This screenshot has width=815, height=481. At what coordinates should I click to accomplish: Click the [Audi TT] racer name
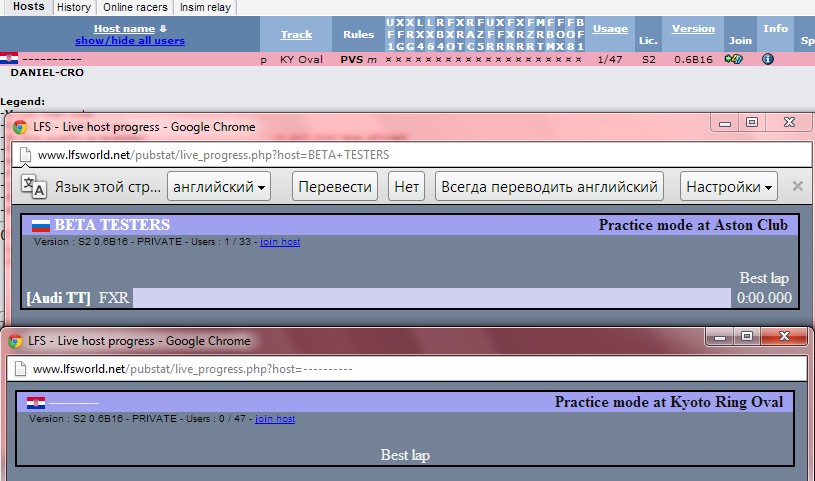coord(59,298)
